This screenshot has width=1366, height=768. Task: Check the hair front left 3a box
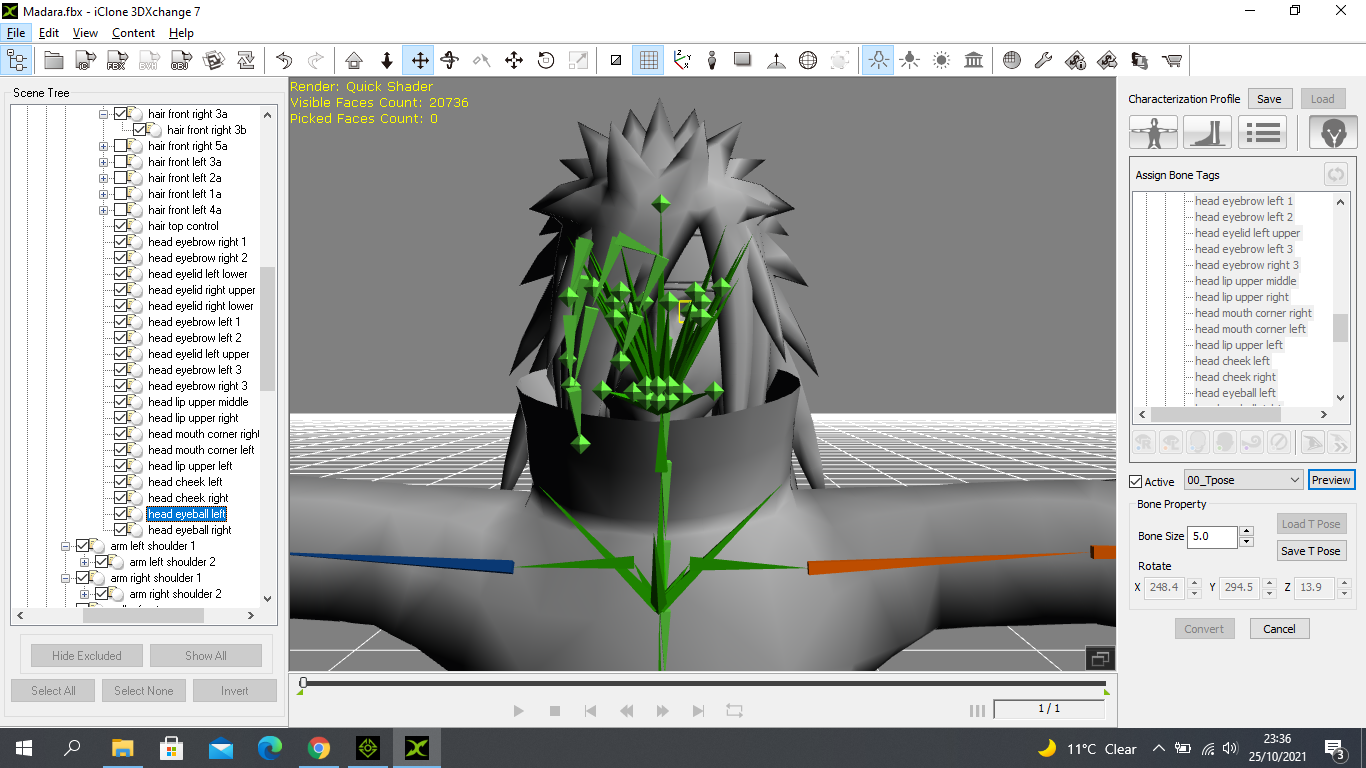[x=121, y=162]
